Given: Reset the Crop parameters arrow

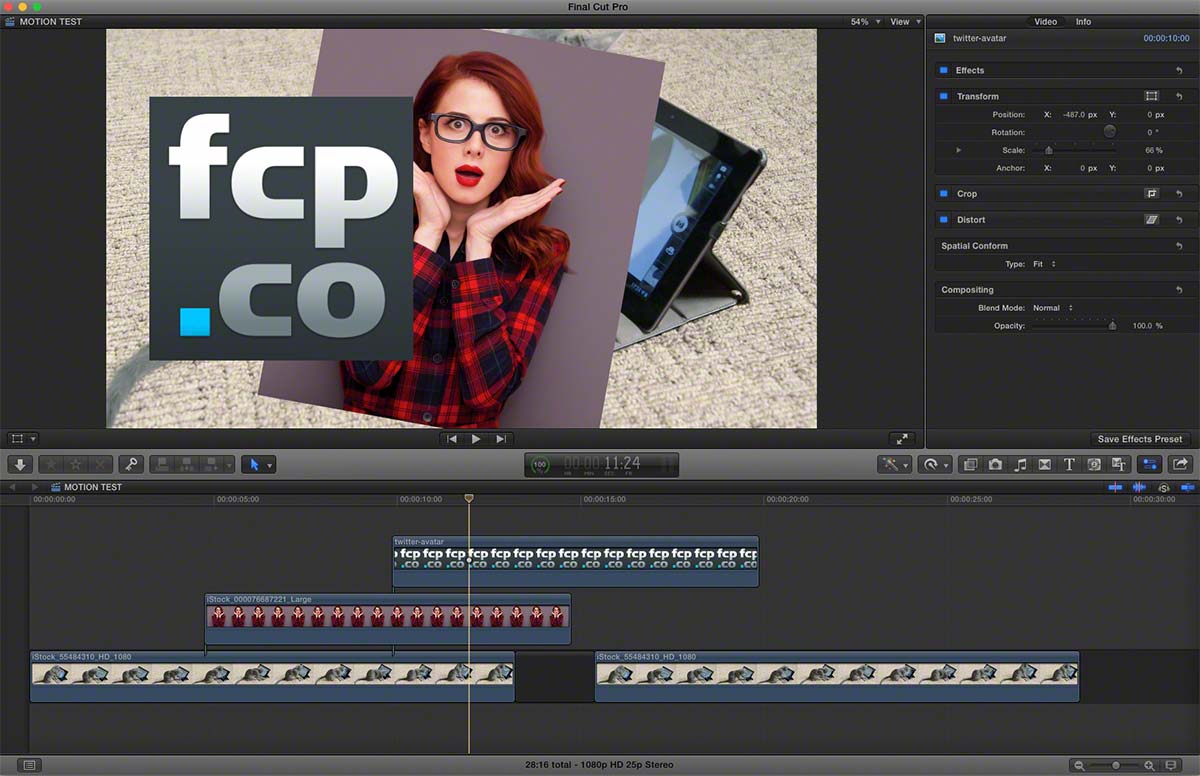Looking at the screenshot, I should click(x=1180, y=194).
